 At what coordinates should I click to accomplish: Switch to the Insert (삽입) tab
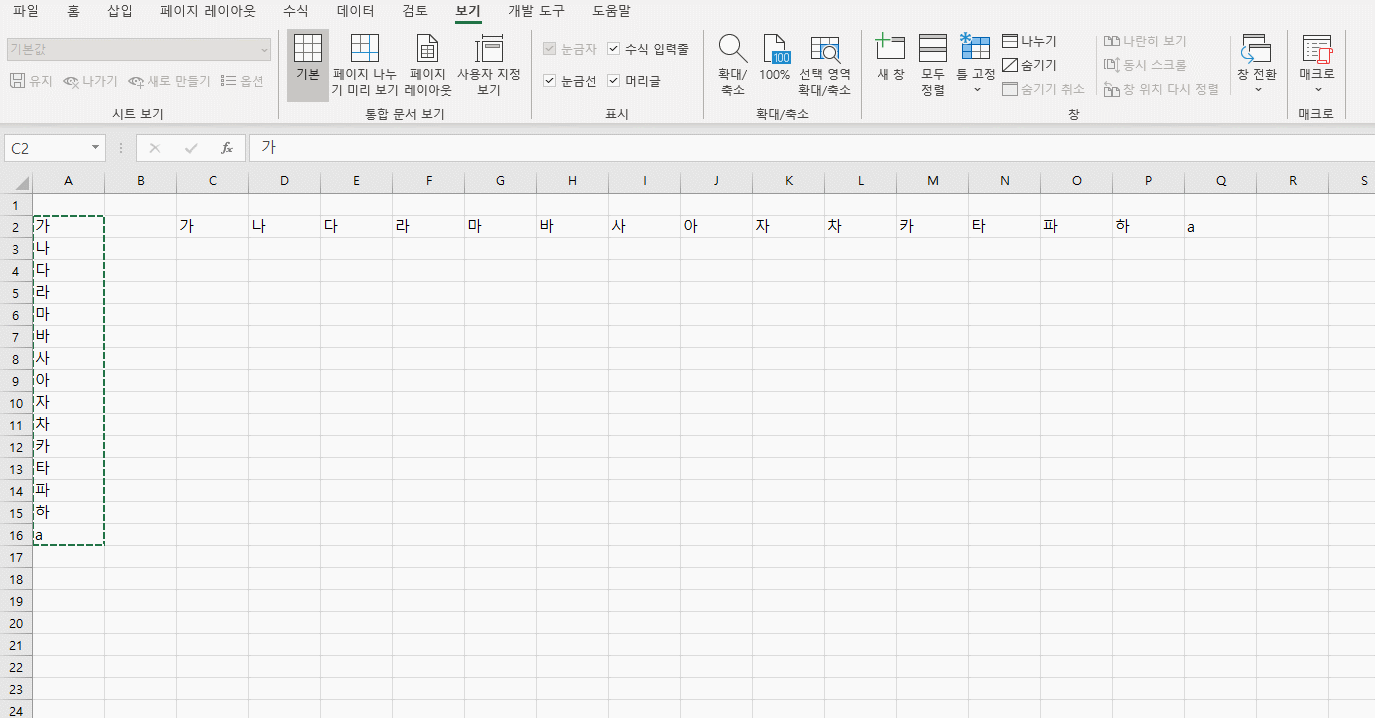(x=120, y=12)
